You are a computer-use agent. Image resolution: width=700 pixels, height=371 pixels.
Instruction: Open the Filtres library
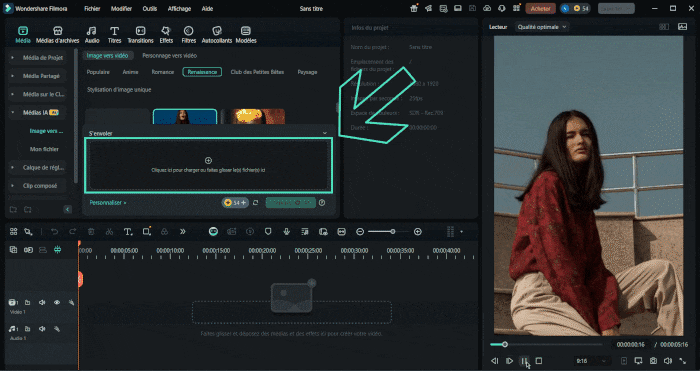point(189,34)
